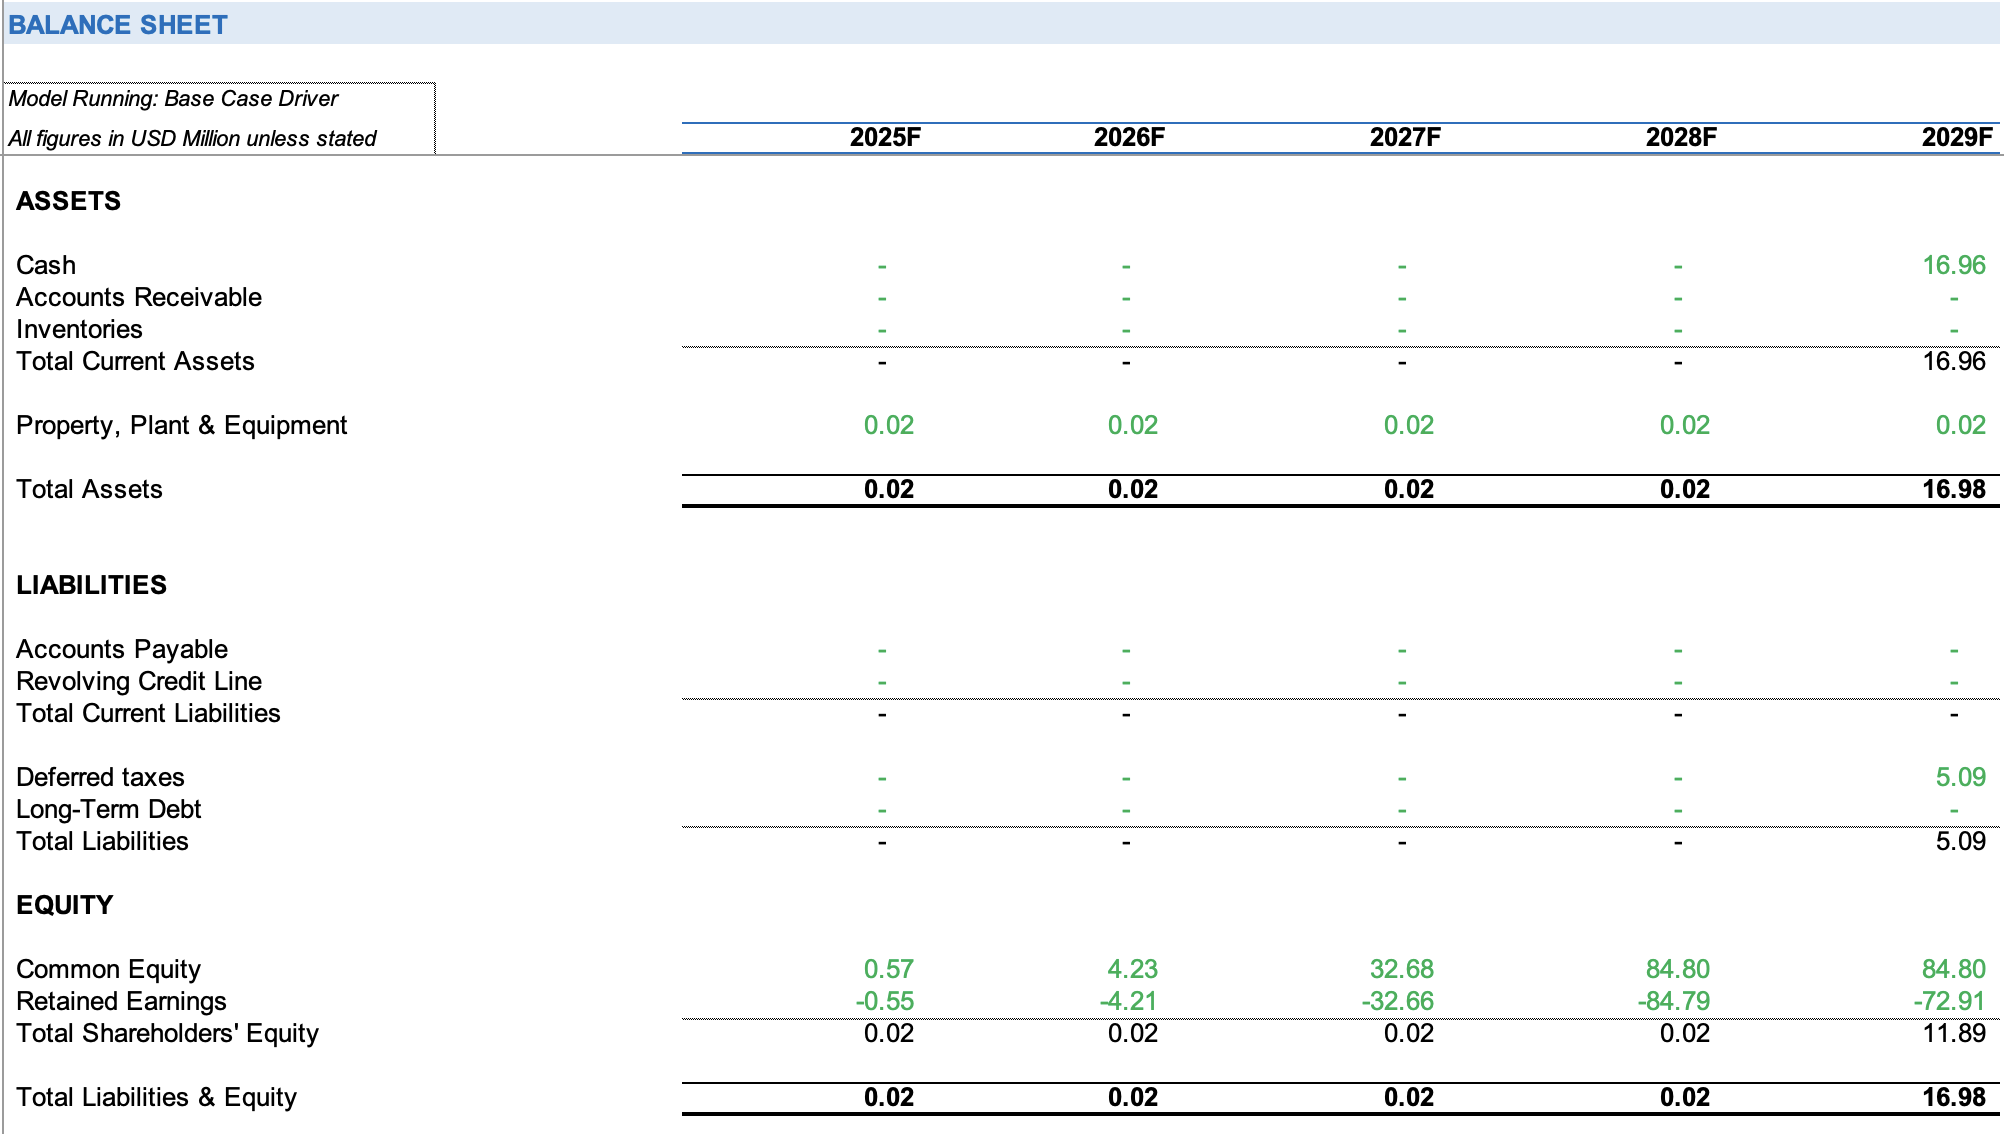Select the 2025F column header
The height and width of the screenshot is (1134, 2004).
click(x=884, y=137)
